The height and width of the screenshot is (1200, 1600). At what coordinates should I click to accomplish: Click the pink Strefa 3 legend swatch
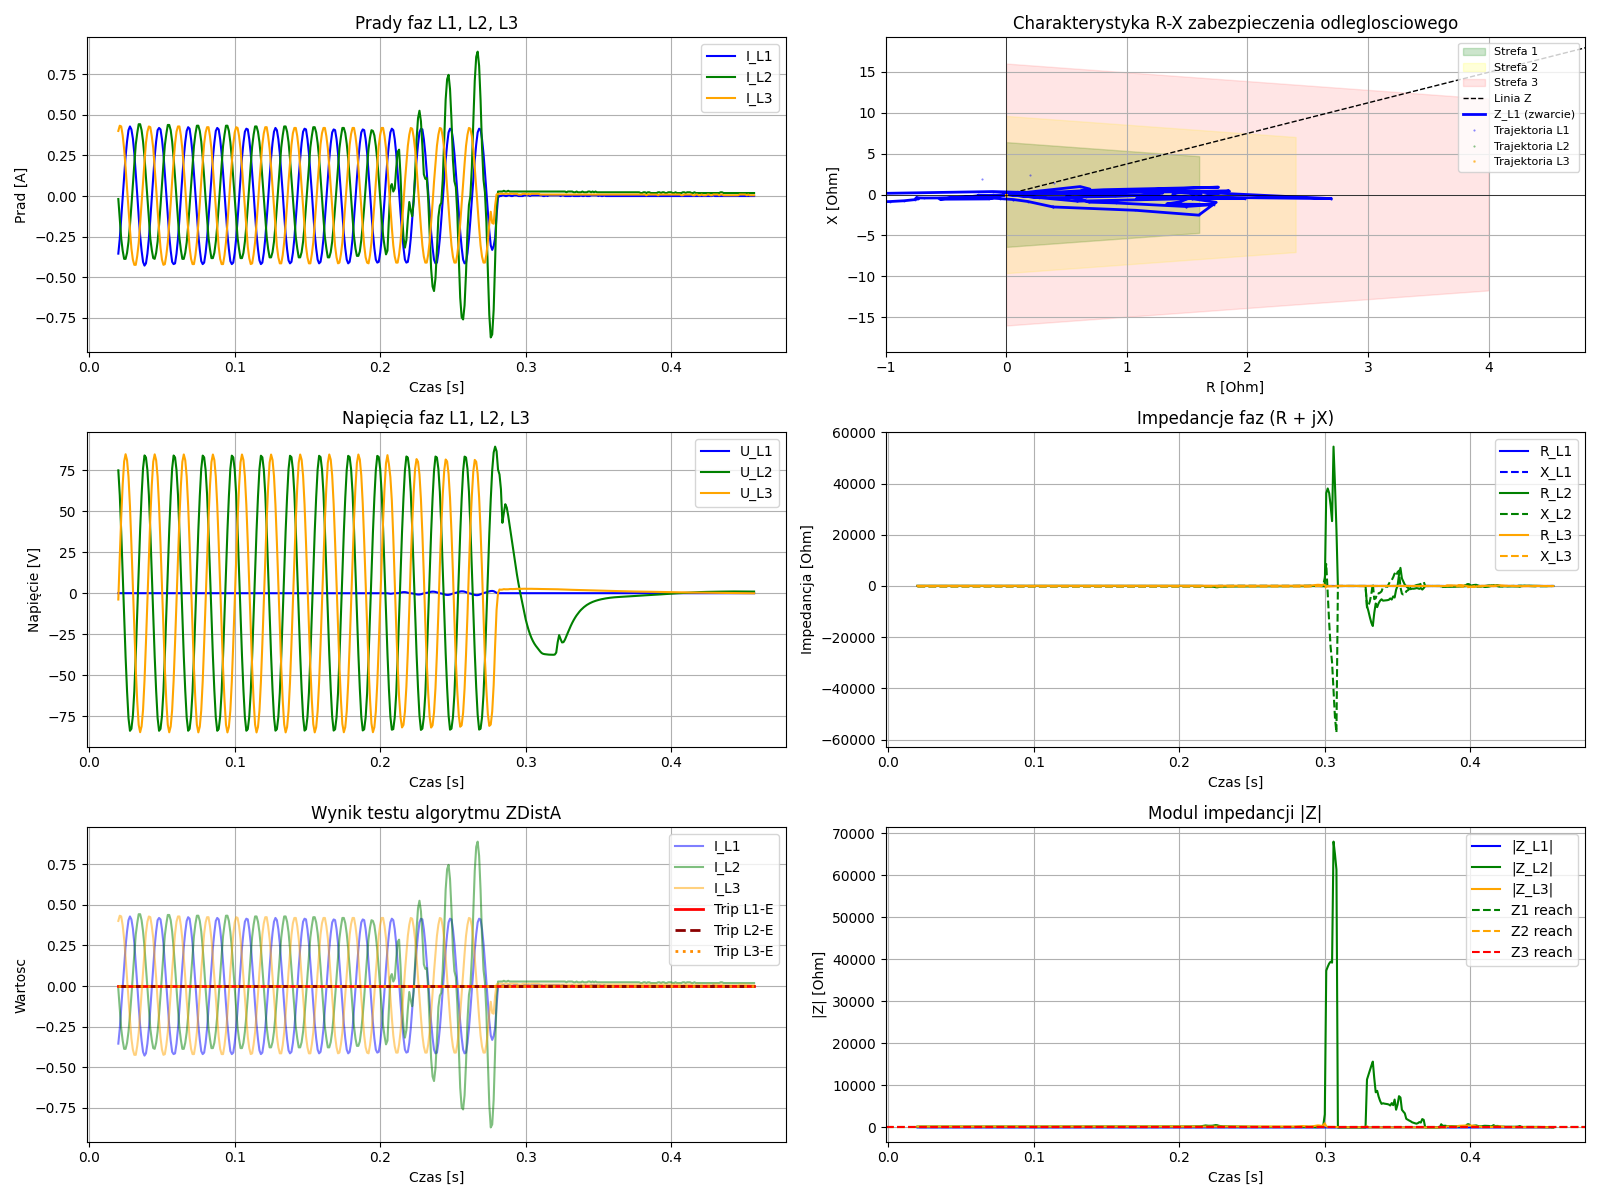pyautogui.click(x=1474, y=82)
